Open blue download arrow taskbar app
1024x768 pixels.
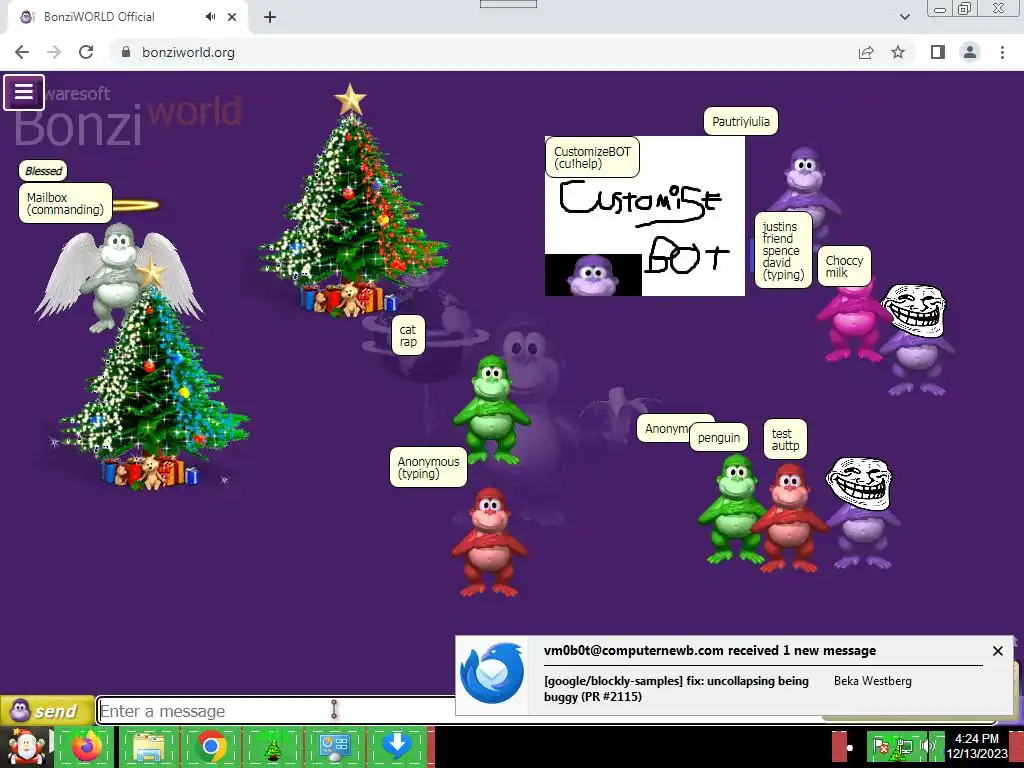coord(396,746)
